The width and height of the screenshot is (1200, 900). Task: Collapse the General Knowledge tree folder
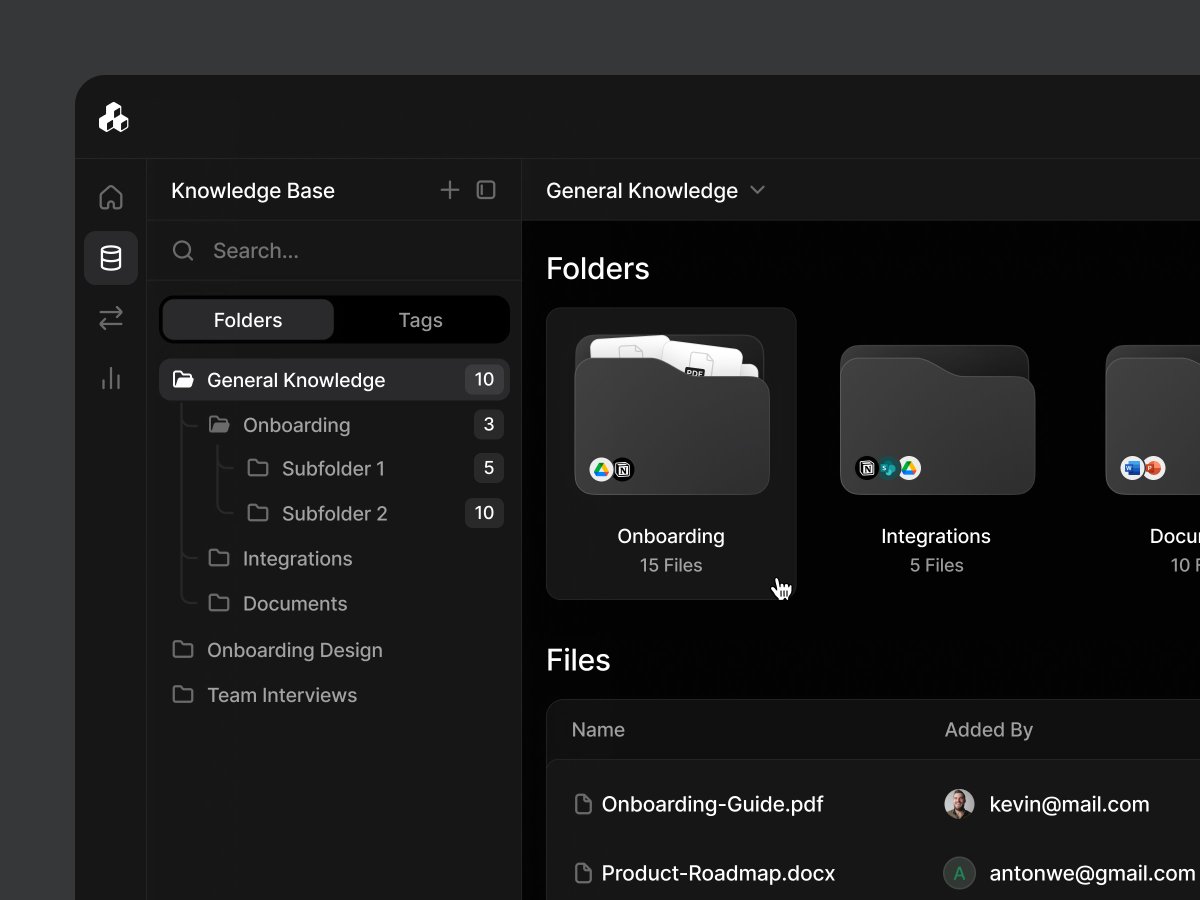click(x=183, y=380)
